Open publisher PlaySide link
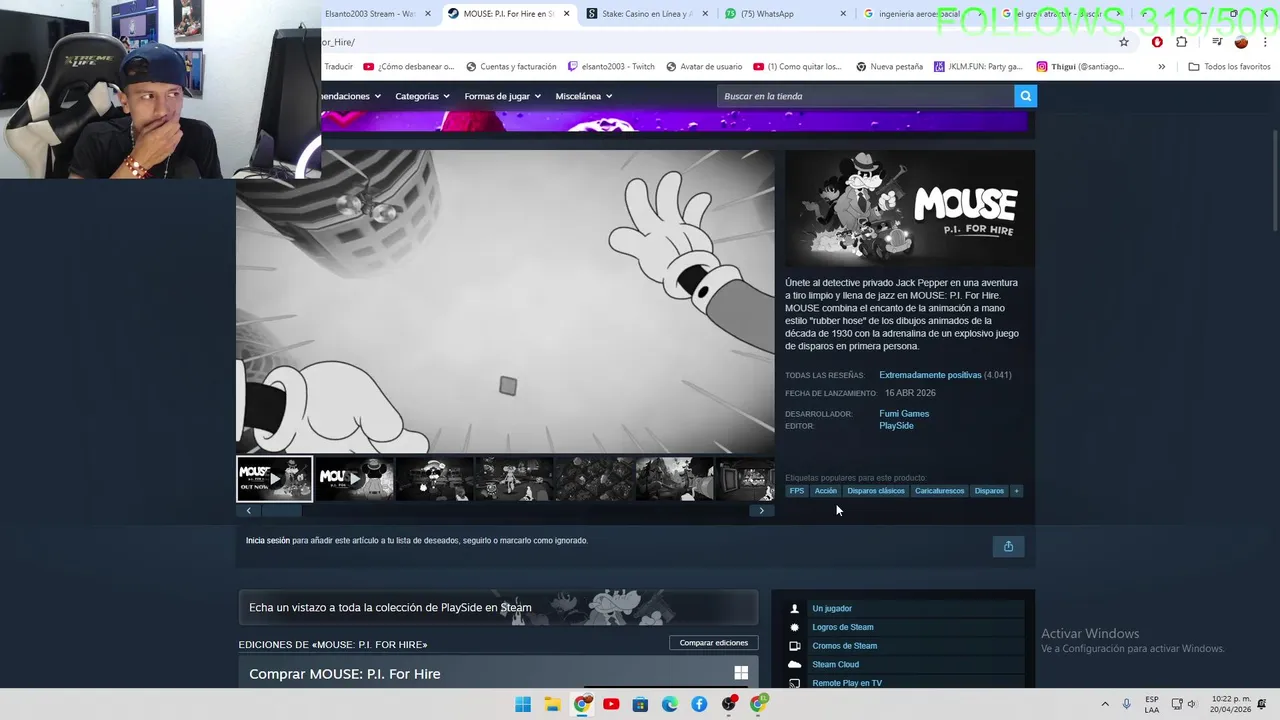This screenshot has width=1280, height=720. pos(896,426)
